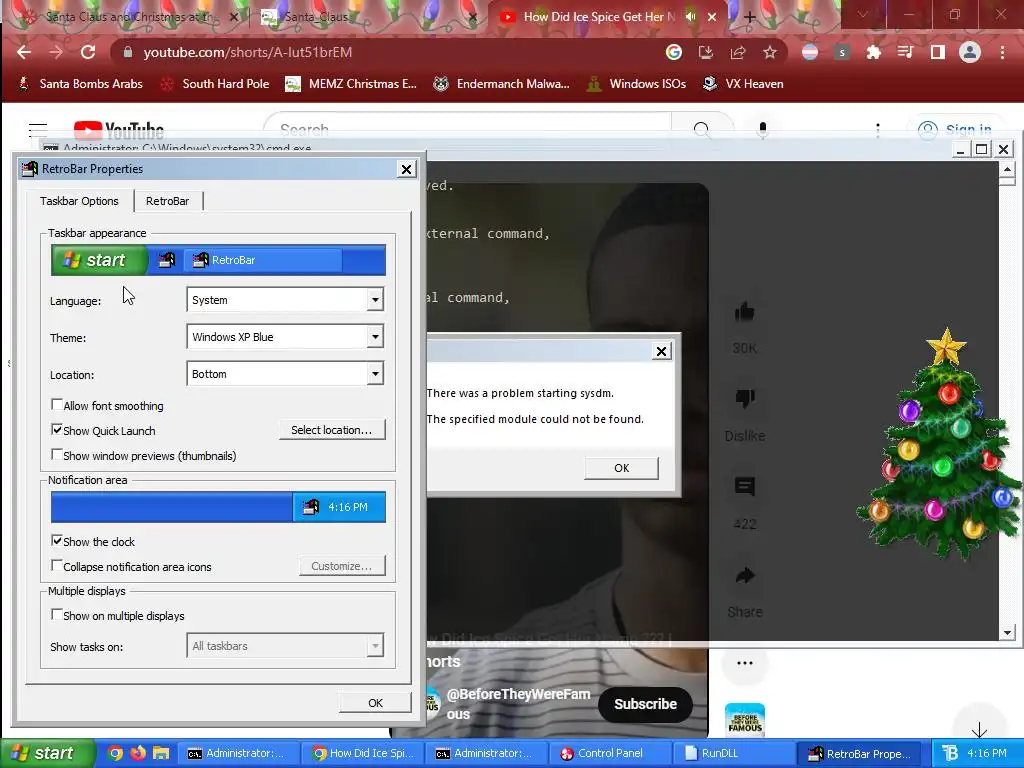Mute the tab via speaker icon
Screen dimensions: 1024x768
pyautogui.click(x=691, y=17)
